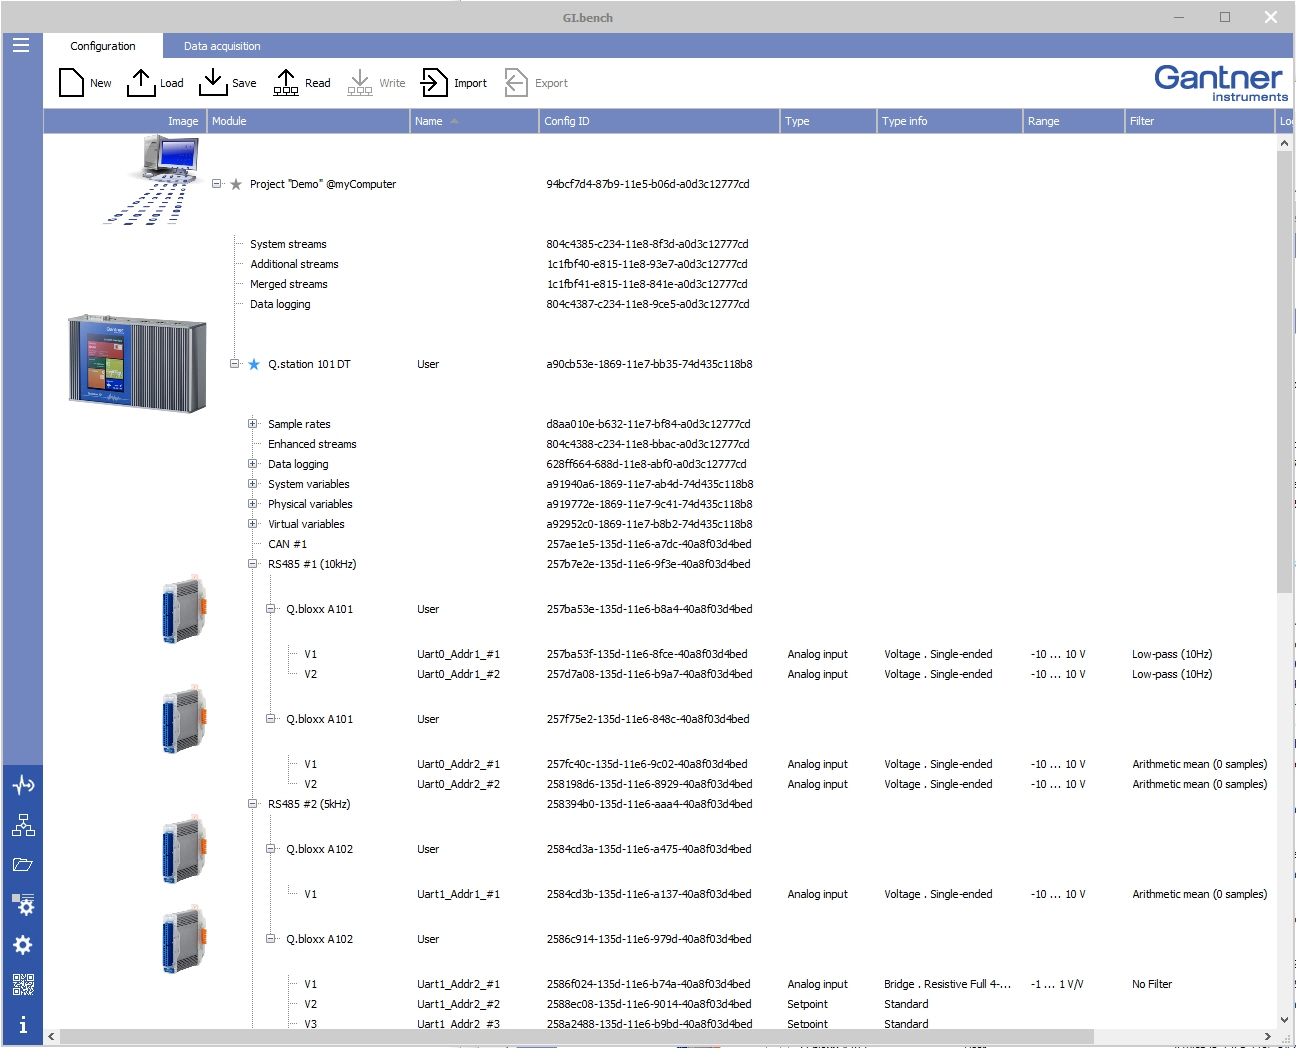Select the Configuration tab

(103, 46)
